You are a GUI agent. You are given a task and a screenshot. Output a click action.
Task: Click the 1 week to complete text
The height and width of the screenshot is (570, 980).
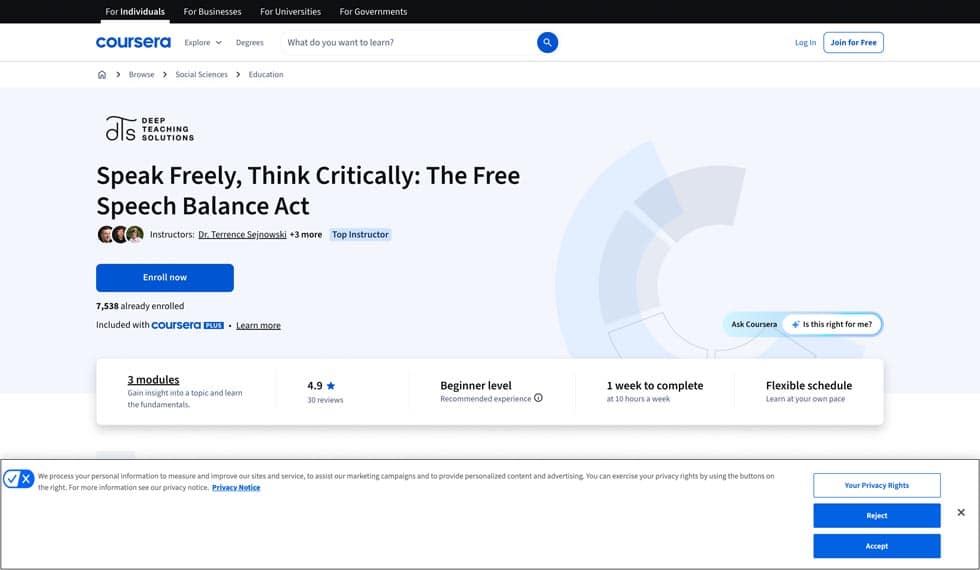[655, 386]
